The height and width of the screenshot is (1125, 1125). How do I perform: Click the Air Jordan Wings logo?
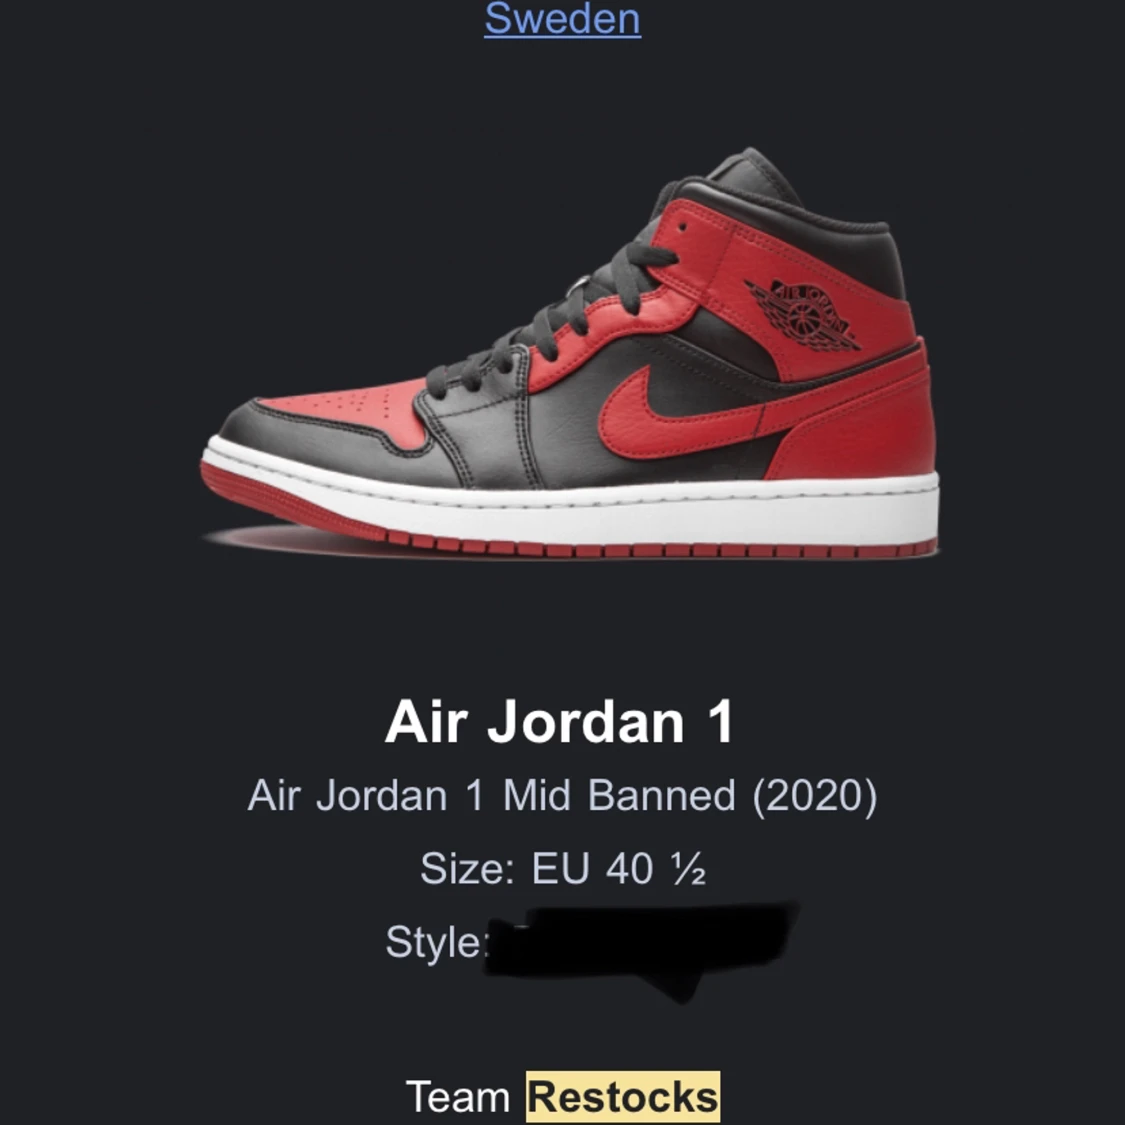[x=802, y=314]
